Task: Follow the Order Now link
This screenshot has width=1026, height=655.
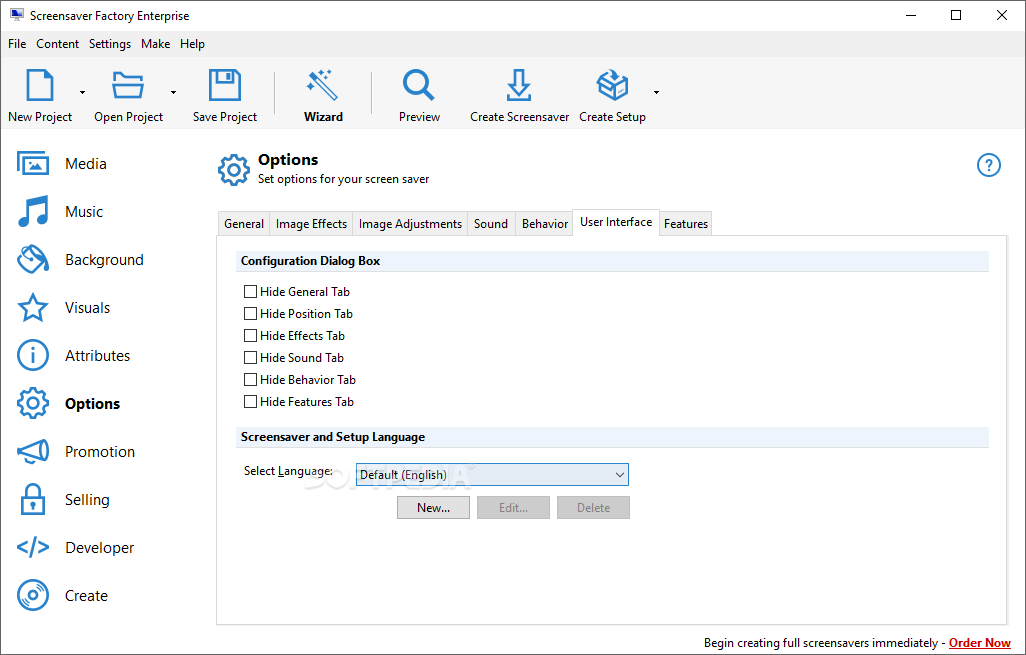Action: [980, 643]
